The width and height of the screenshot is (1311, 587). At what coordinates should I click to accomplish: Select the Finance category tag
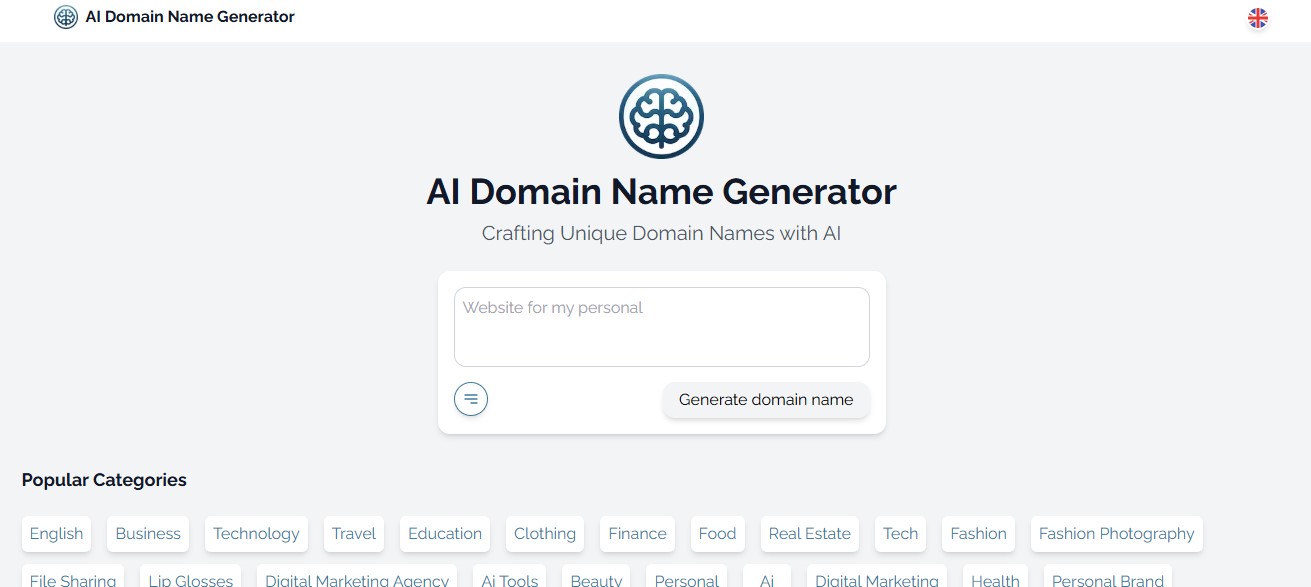click(x=637, y=534)
